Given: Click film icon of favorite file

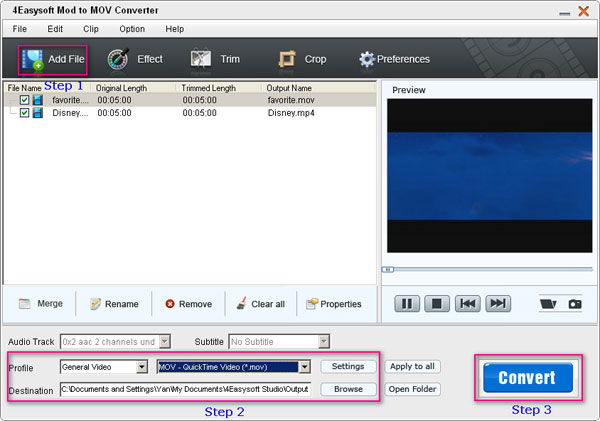Looking at the screenshot, I should coord(38,100).
